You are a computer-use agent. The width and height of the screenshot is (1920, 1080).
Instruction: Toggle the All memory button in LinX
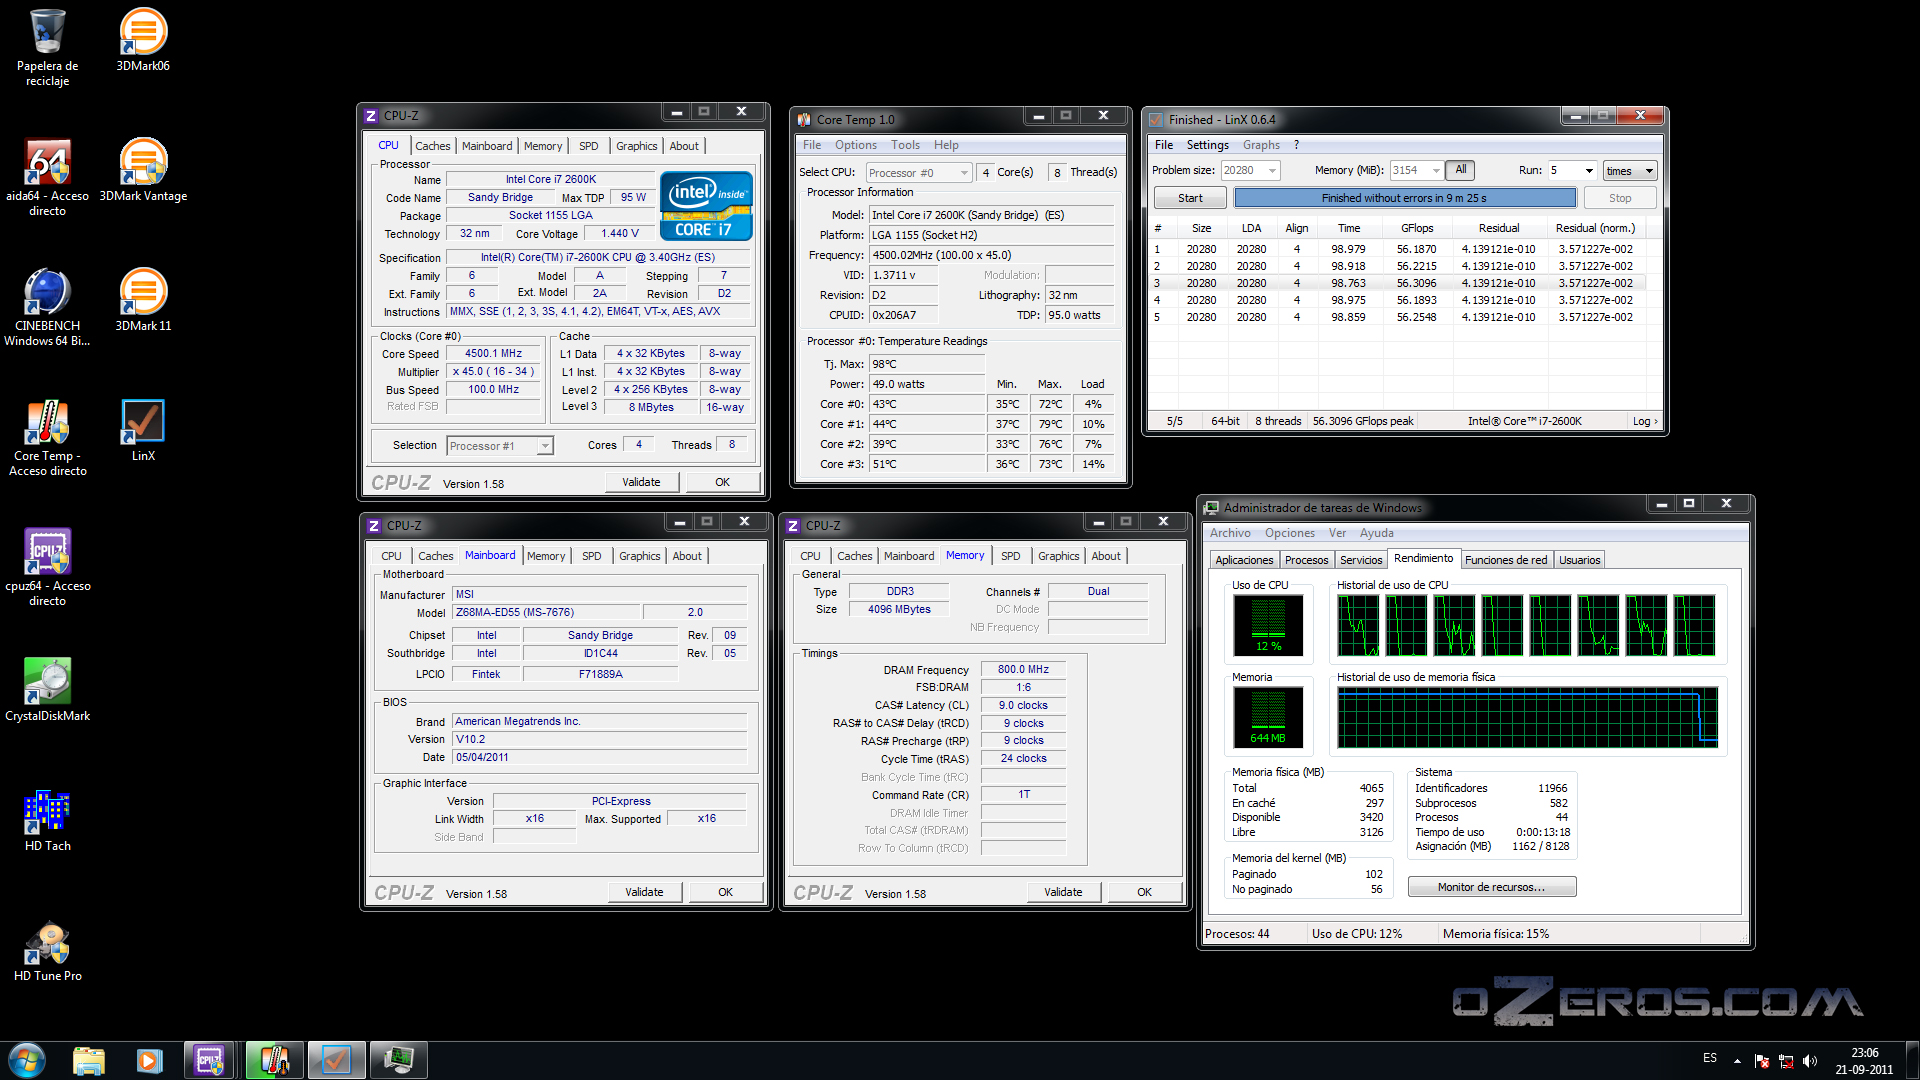pyautogui.click(x=1460, y=170)
